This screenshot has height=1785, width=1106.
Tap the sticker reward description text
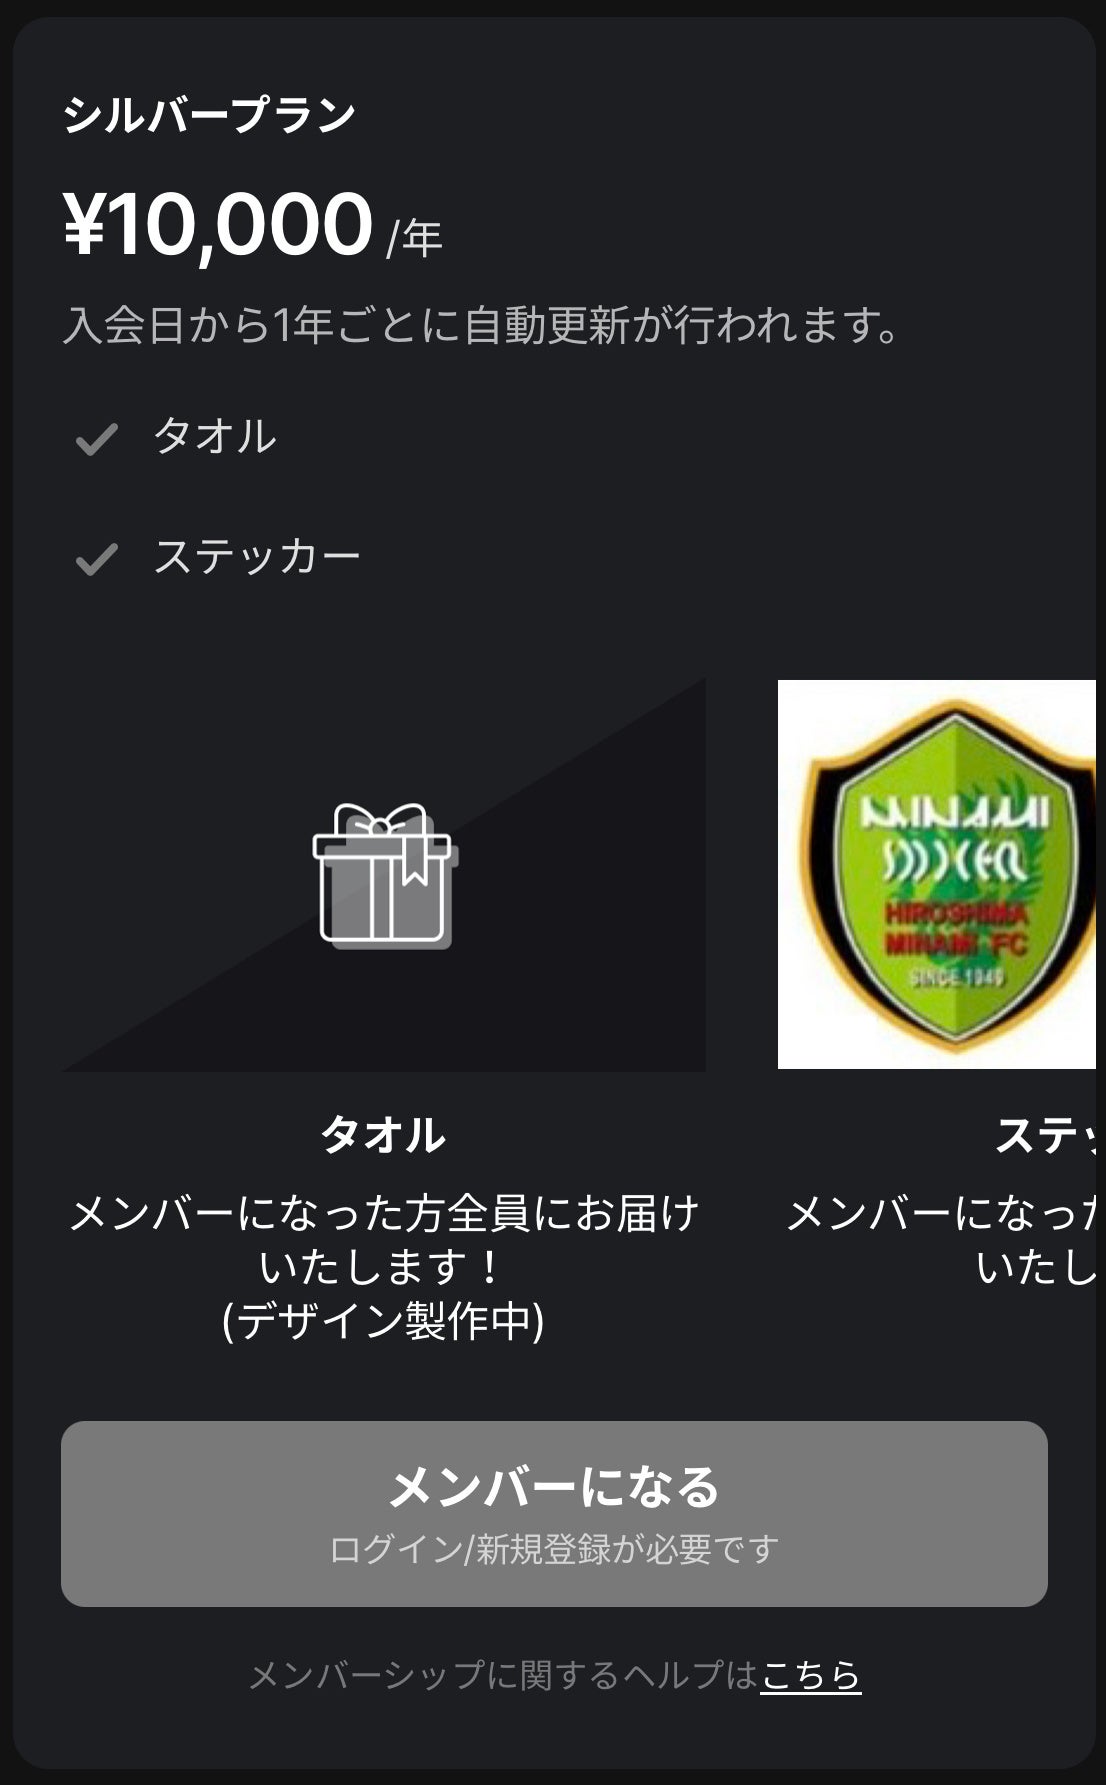941,1240
